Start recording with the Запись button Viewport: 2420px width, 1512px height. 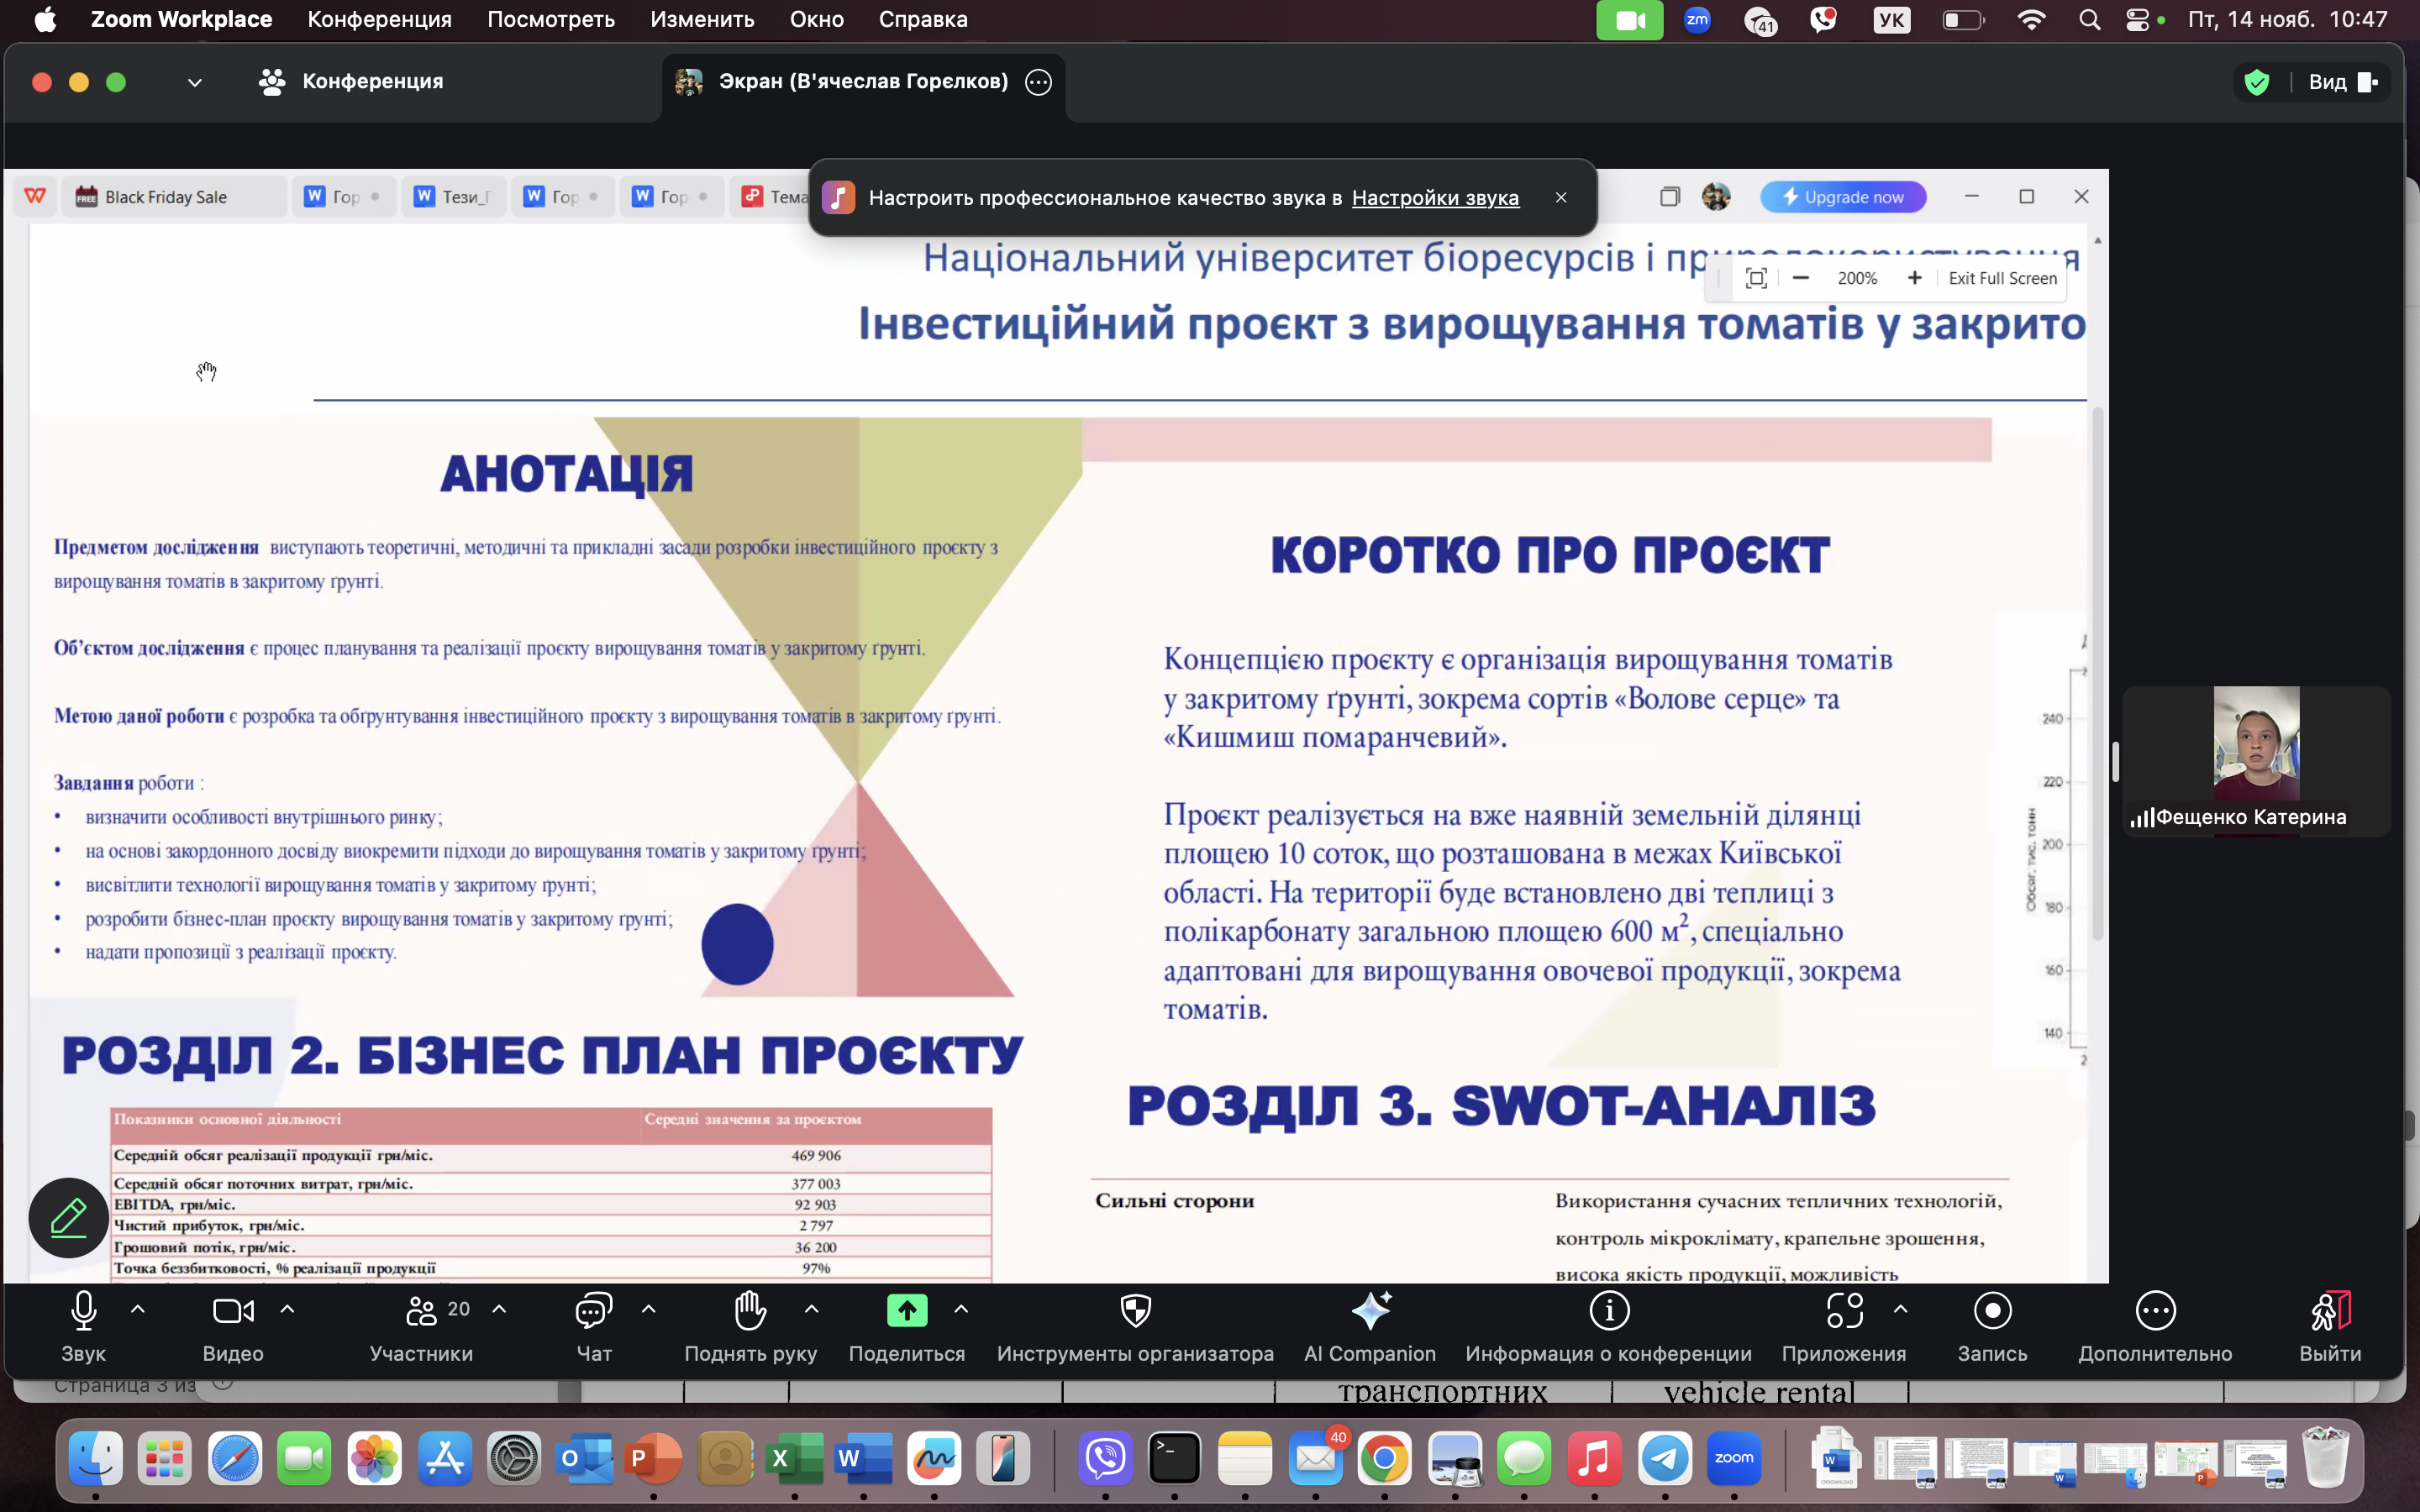(1992, 1311)
